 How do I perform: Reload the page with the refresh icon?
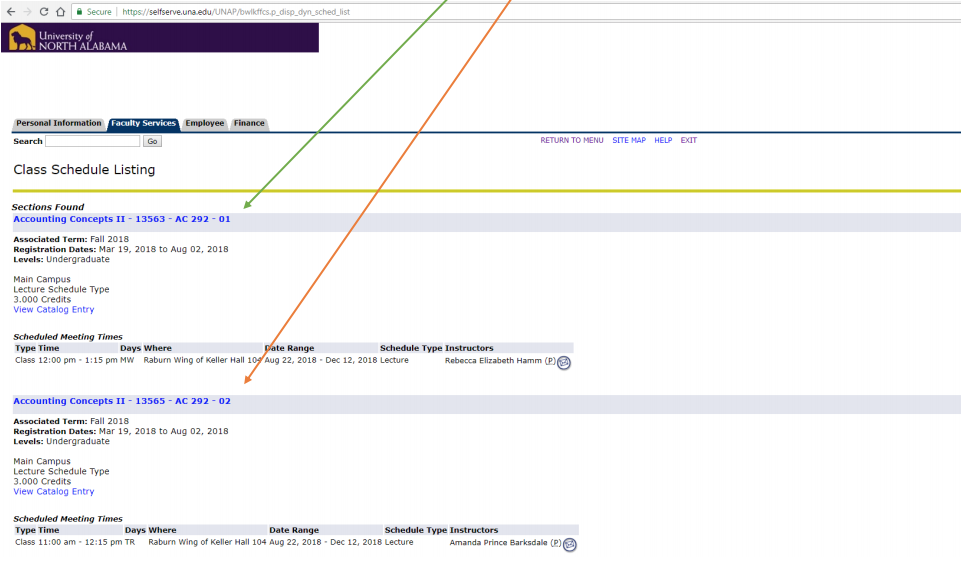click(43, 11)
